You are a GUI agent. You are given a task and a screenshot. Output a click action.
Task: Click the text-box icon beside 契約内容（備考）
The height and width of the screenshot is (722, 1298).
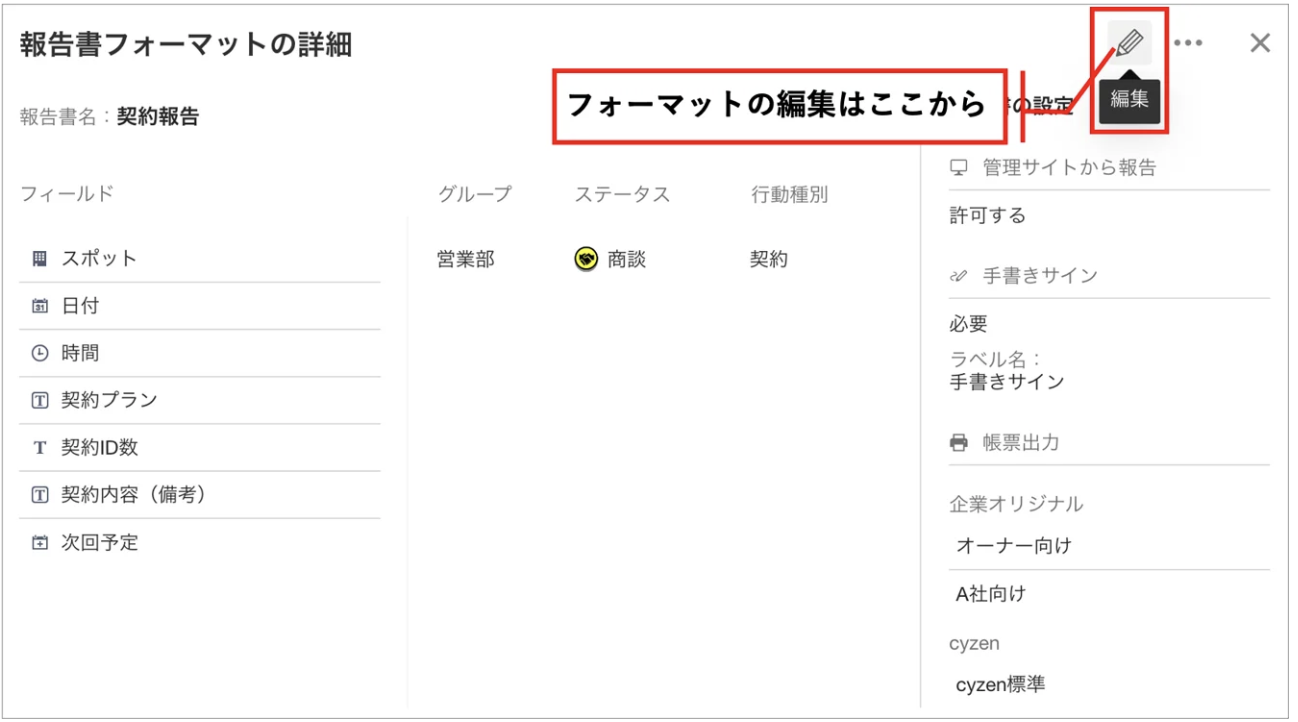pos(40,494)
